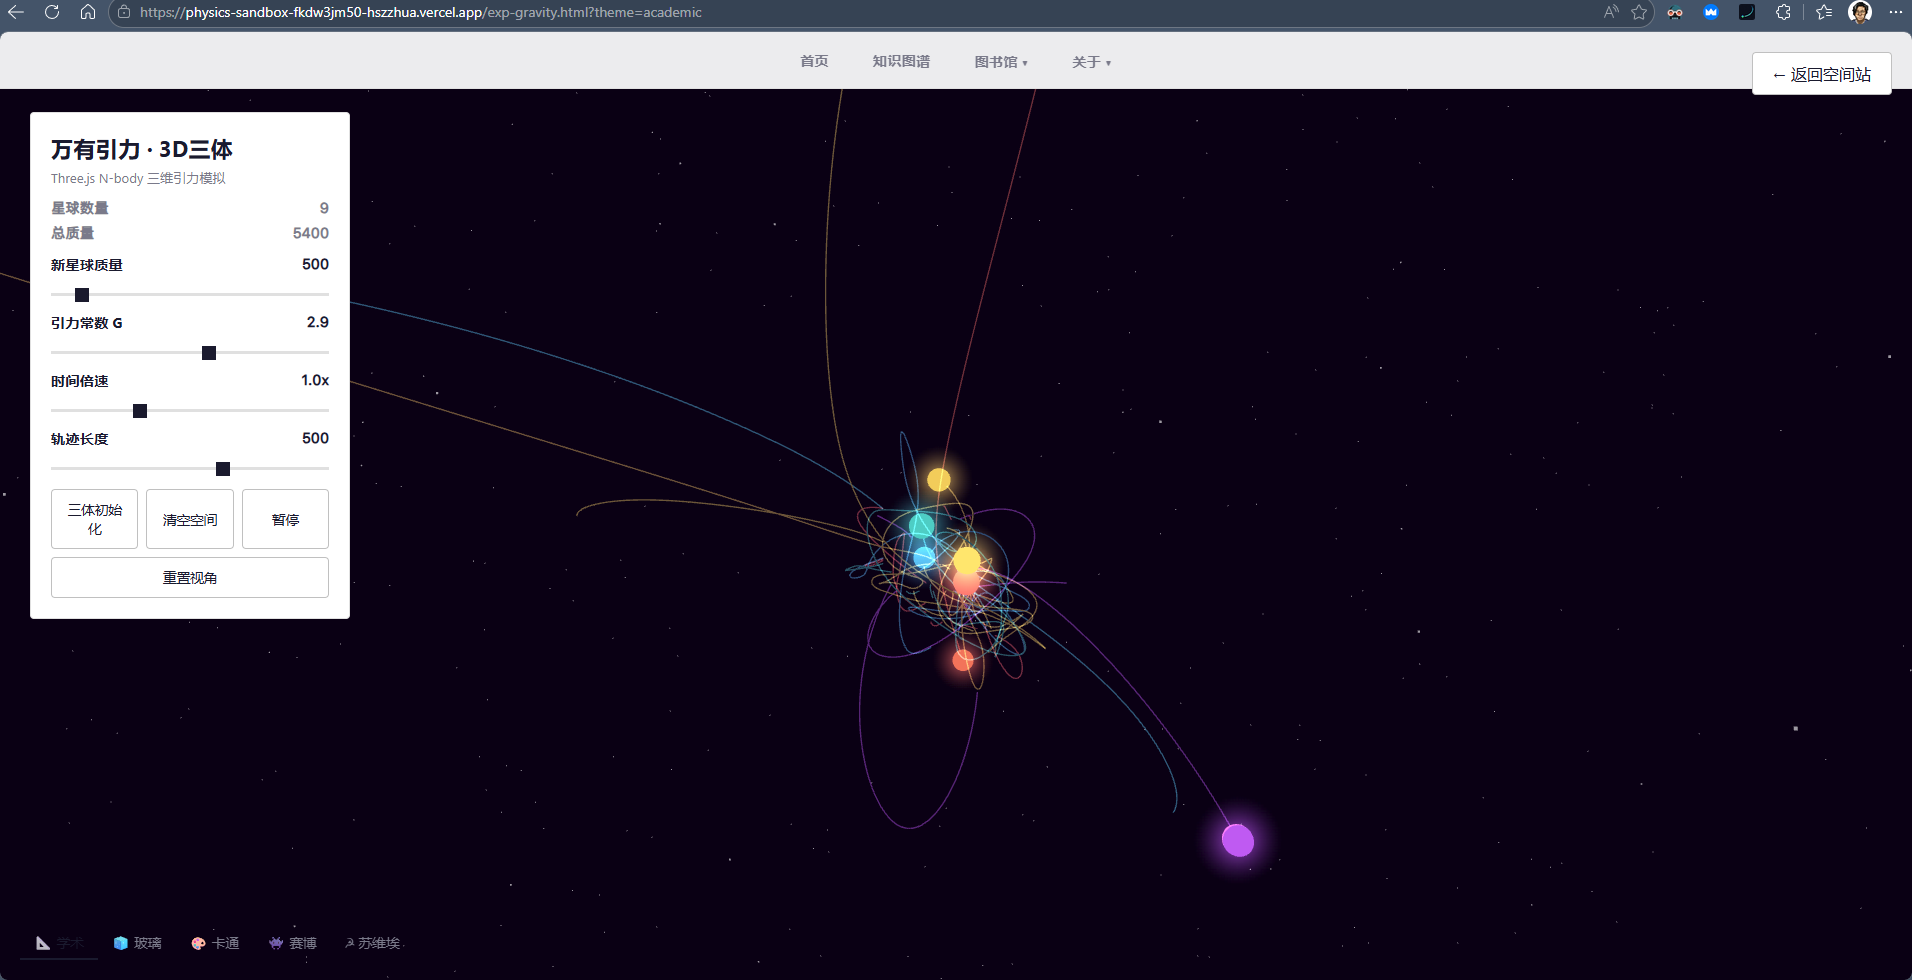This screenshot has height=980, width=1912.
Task: Bookmark this page with the star icon
Action: [x=1639, y=12]
